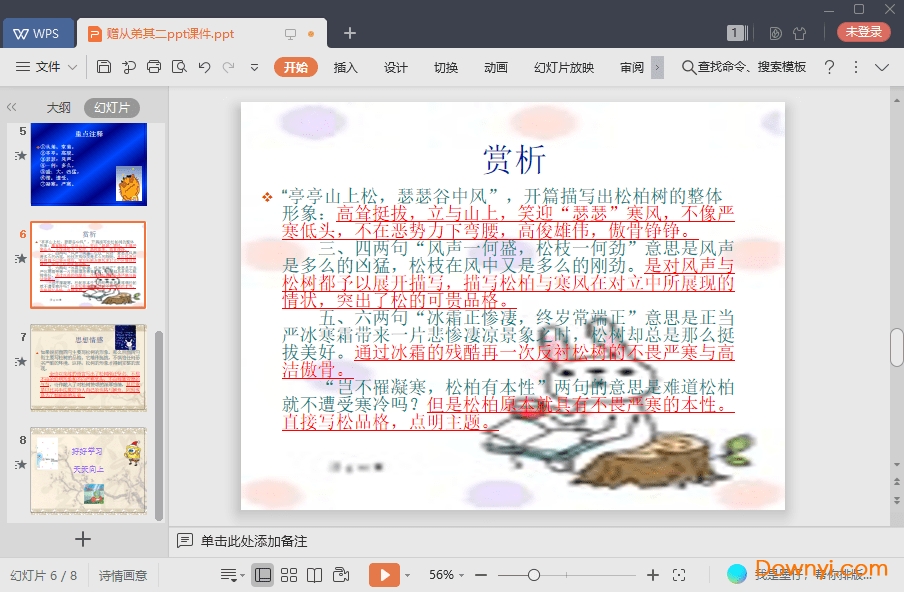Switch to slide sorter view icon

(x=289, y=575)
